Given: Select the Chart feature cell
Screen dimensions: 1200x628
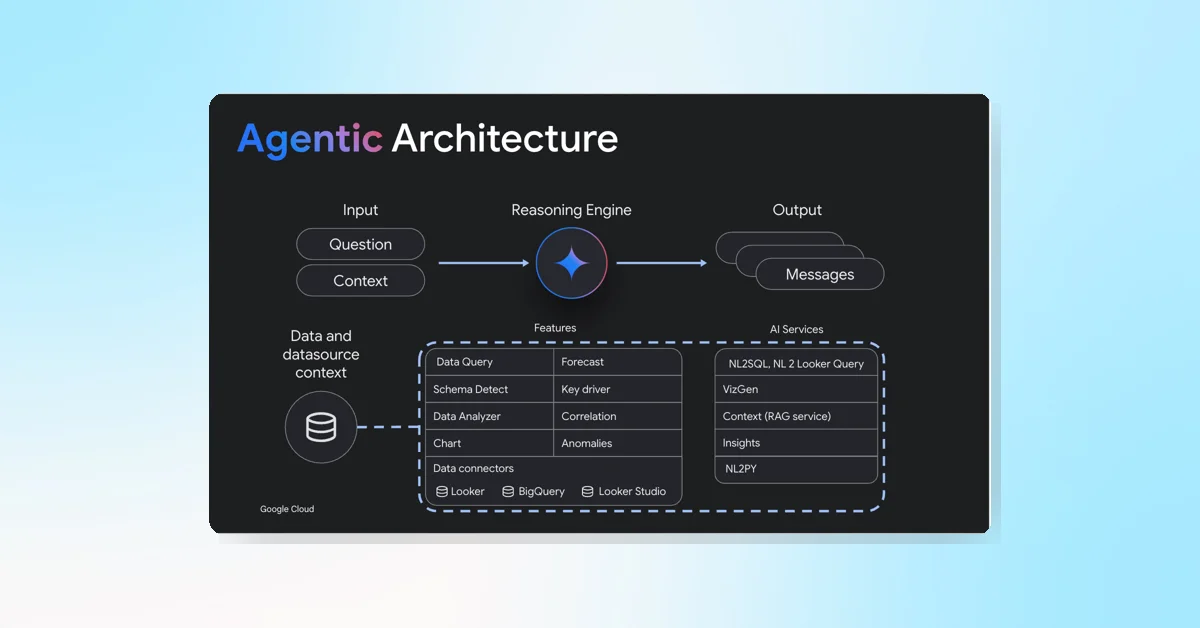Looking at the screenshot, I should pyautogui.click(x=490, y=443).
